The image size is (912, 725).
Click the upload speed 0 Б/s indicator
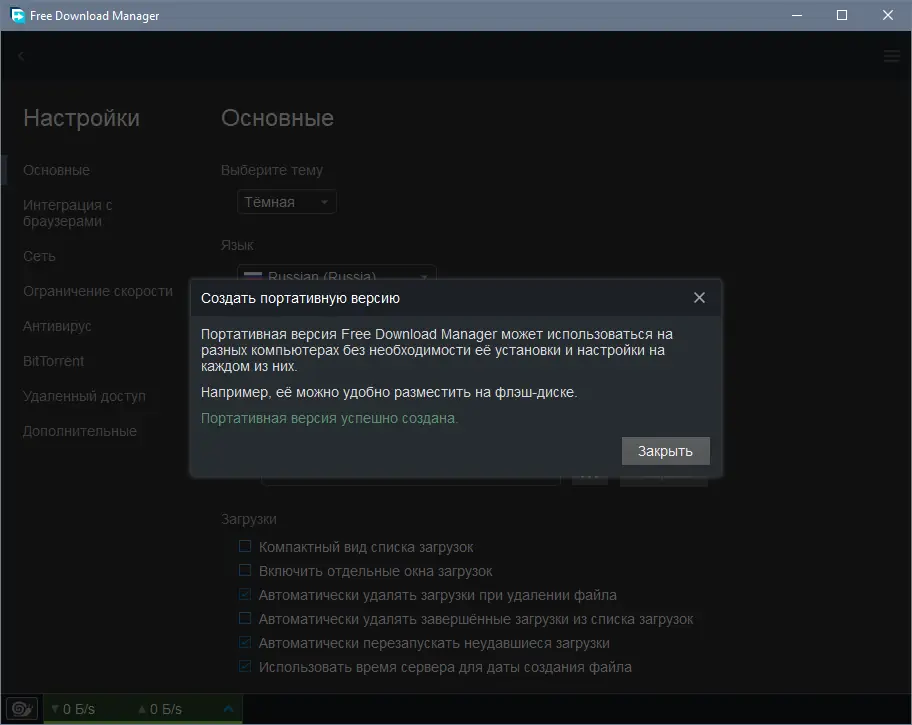pos(160,709)
